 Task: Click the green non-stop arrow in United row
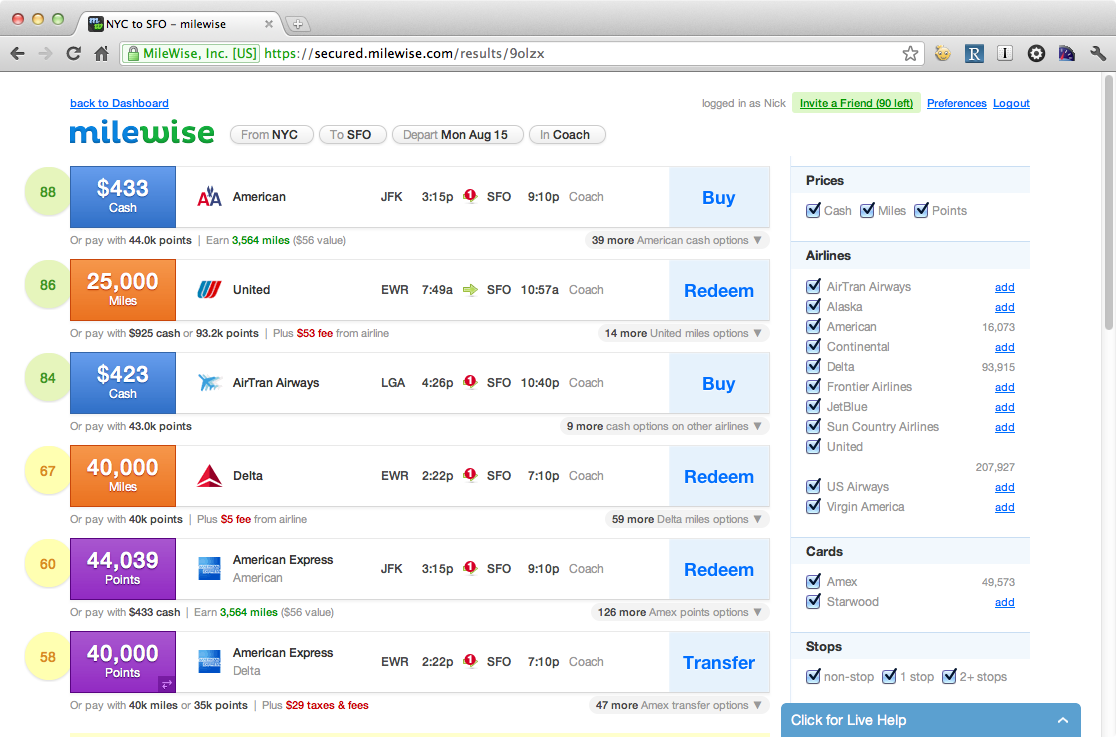click(470, 290)
